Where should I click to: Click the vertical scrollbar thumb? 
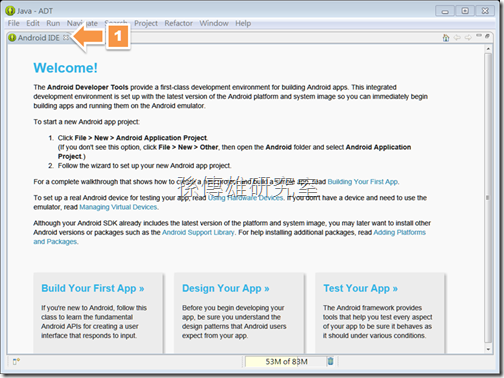[488, 198]
